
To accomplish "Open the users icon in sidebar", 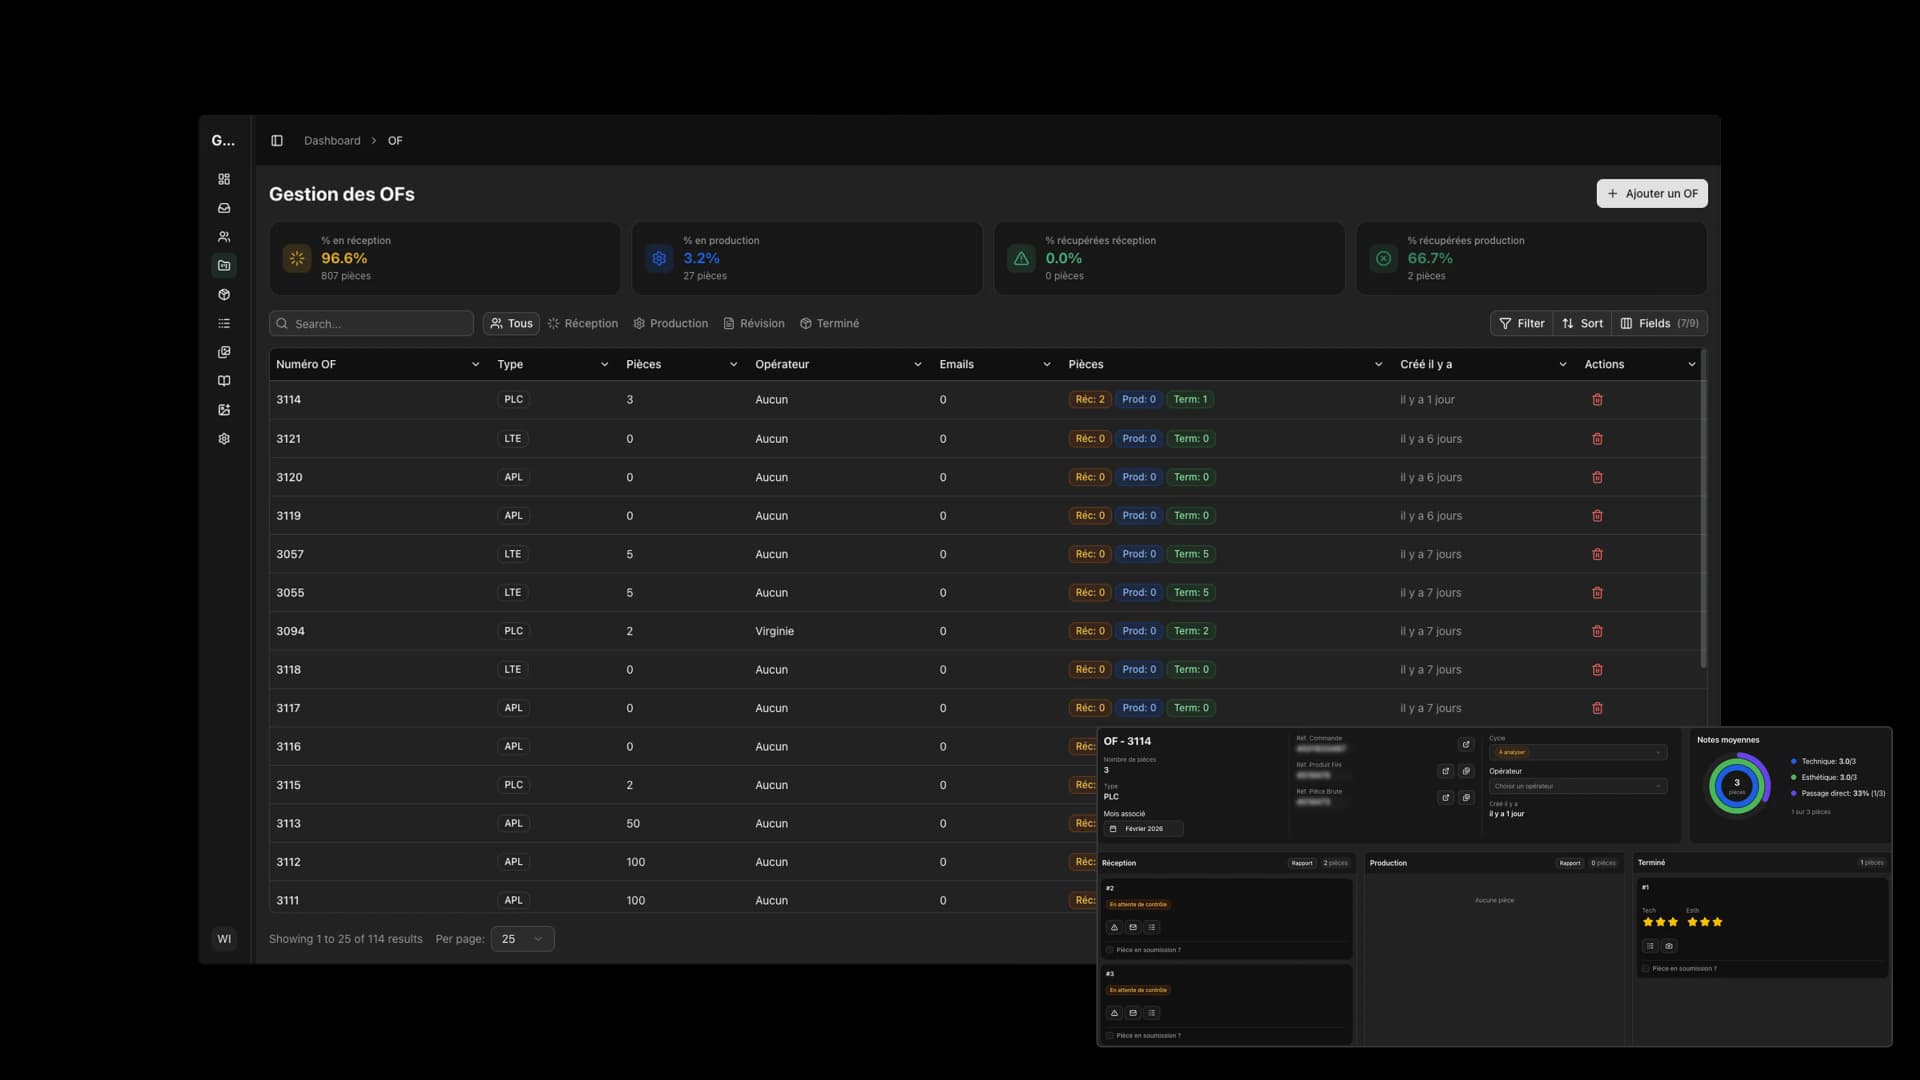I will click(224, 237).
